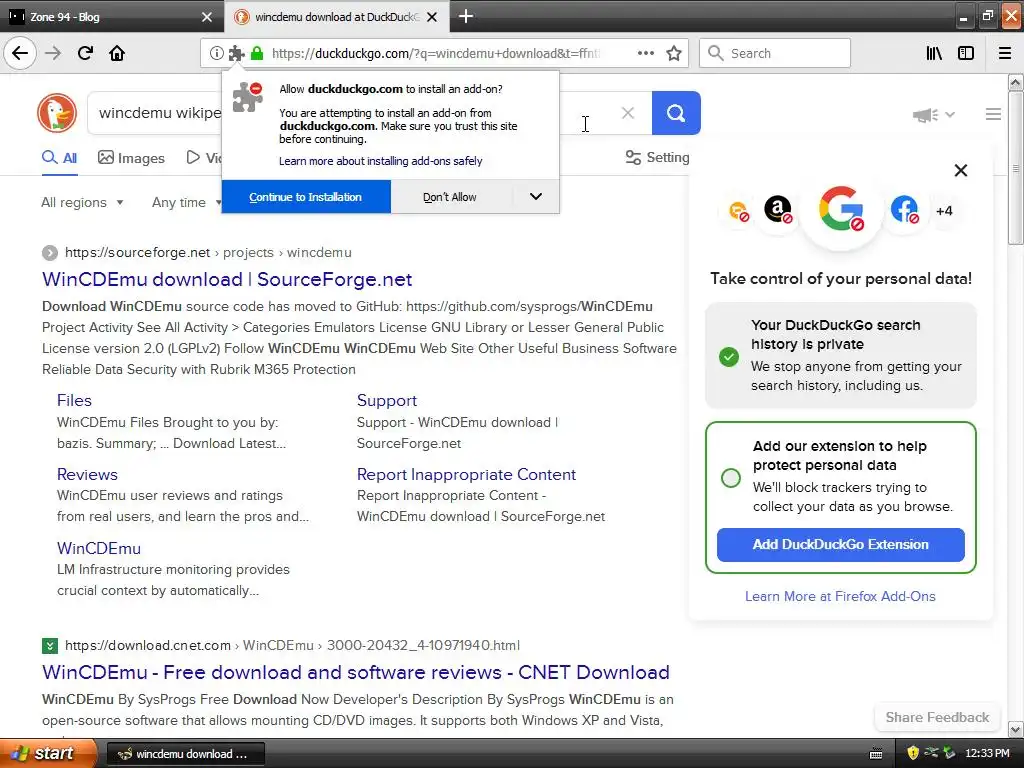The height and width of the screenshot is (768, 1024).
Task: Open search Settings dropdown
Action: point(658,157)
